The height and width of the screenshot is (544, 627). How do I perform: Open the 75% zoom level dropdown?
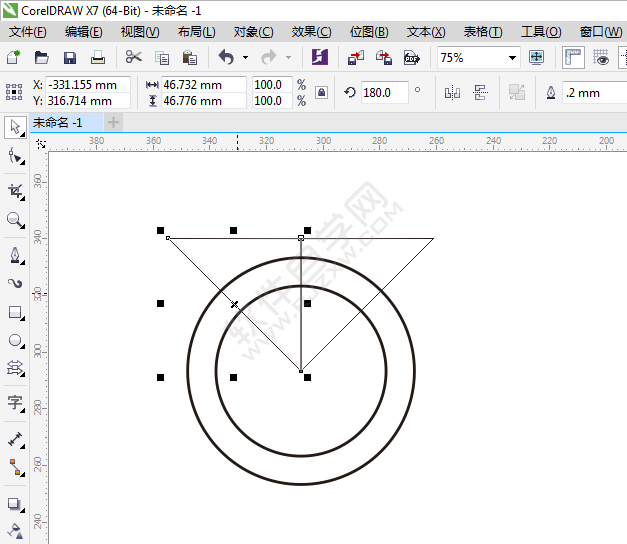click(512, 58)
